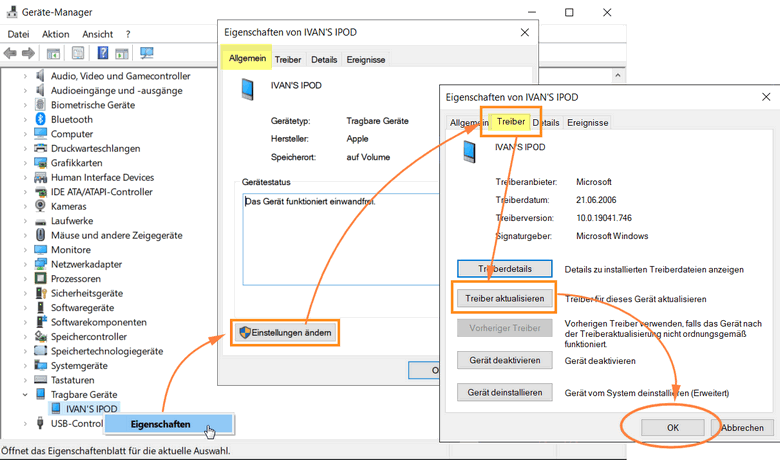780x460 pixels.
Task: Expand the Bluetooth category chevron
Action: 25,119
